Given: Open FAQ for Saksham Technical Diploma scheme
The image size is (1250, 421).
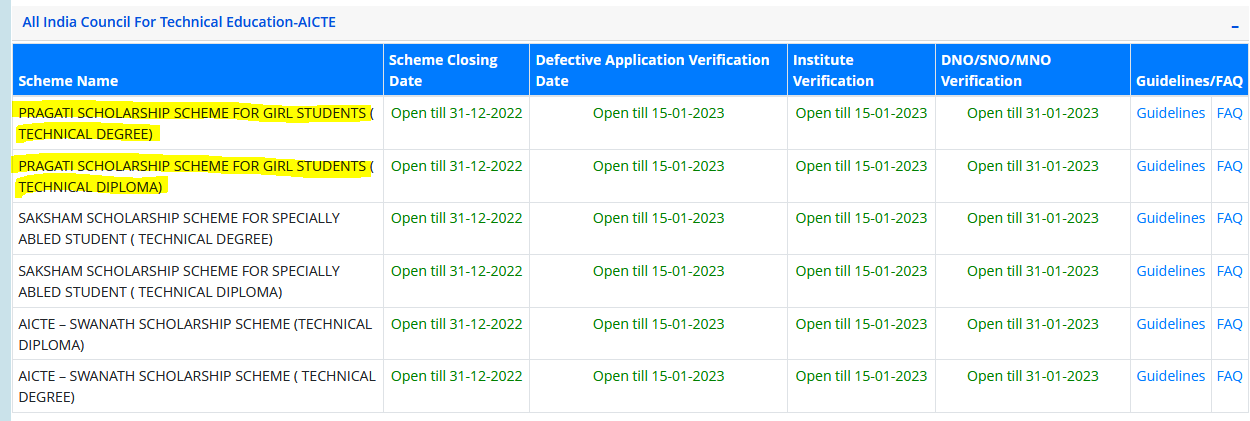Looking at the screenshot, I should (1229, 271).
